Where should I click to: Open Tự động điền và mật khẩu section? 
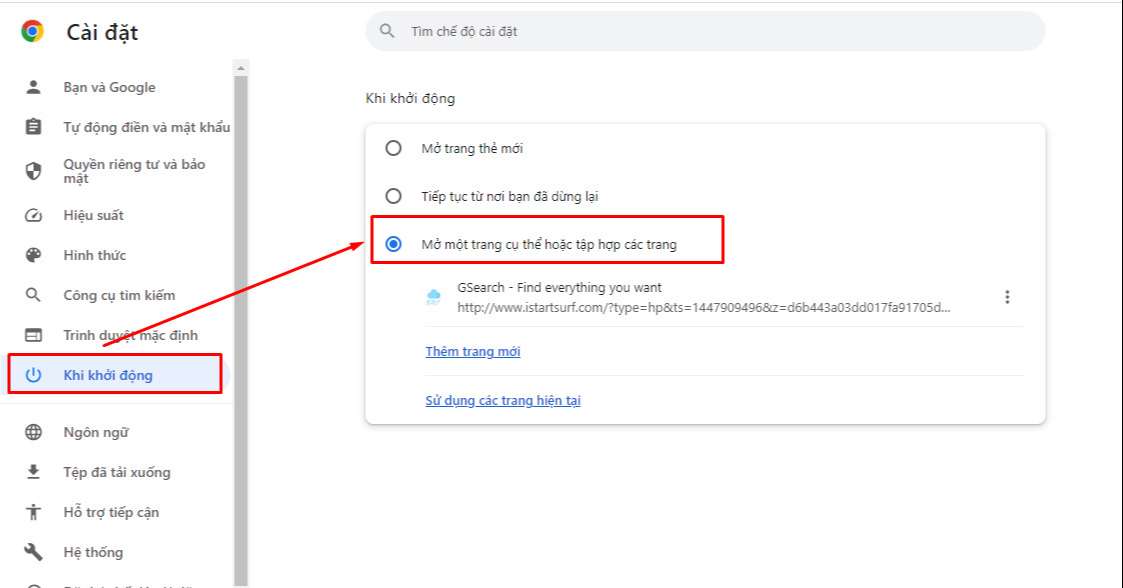(146, 127)
